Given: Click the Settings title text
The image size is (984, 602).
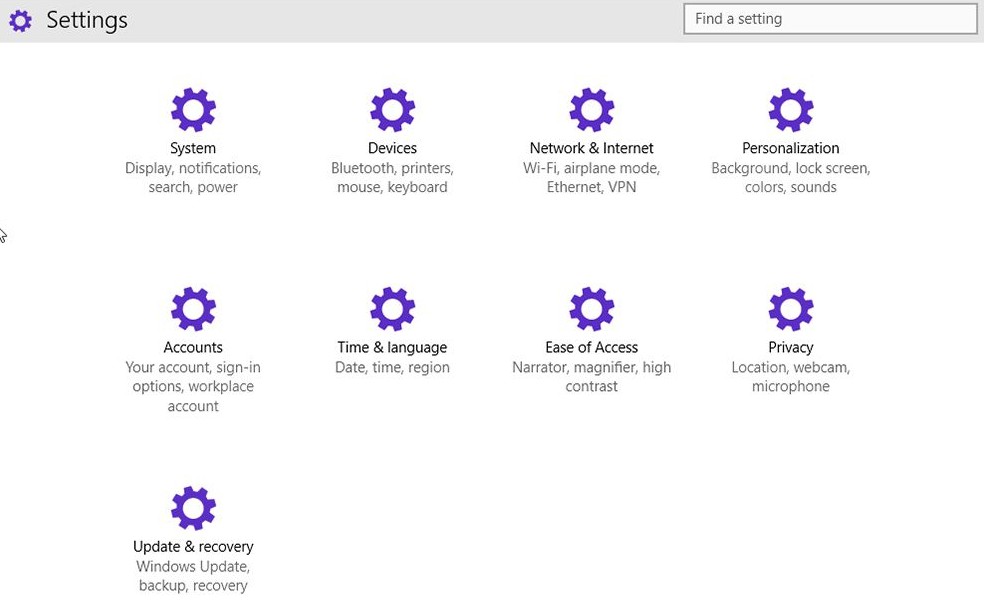Looking at the screenshot, I should pos(87,21).
